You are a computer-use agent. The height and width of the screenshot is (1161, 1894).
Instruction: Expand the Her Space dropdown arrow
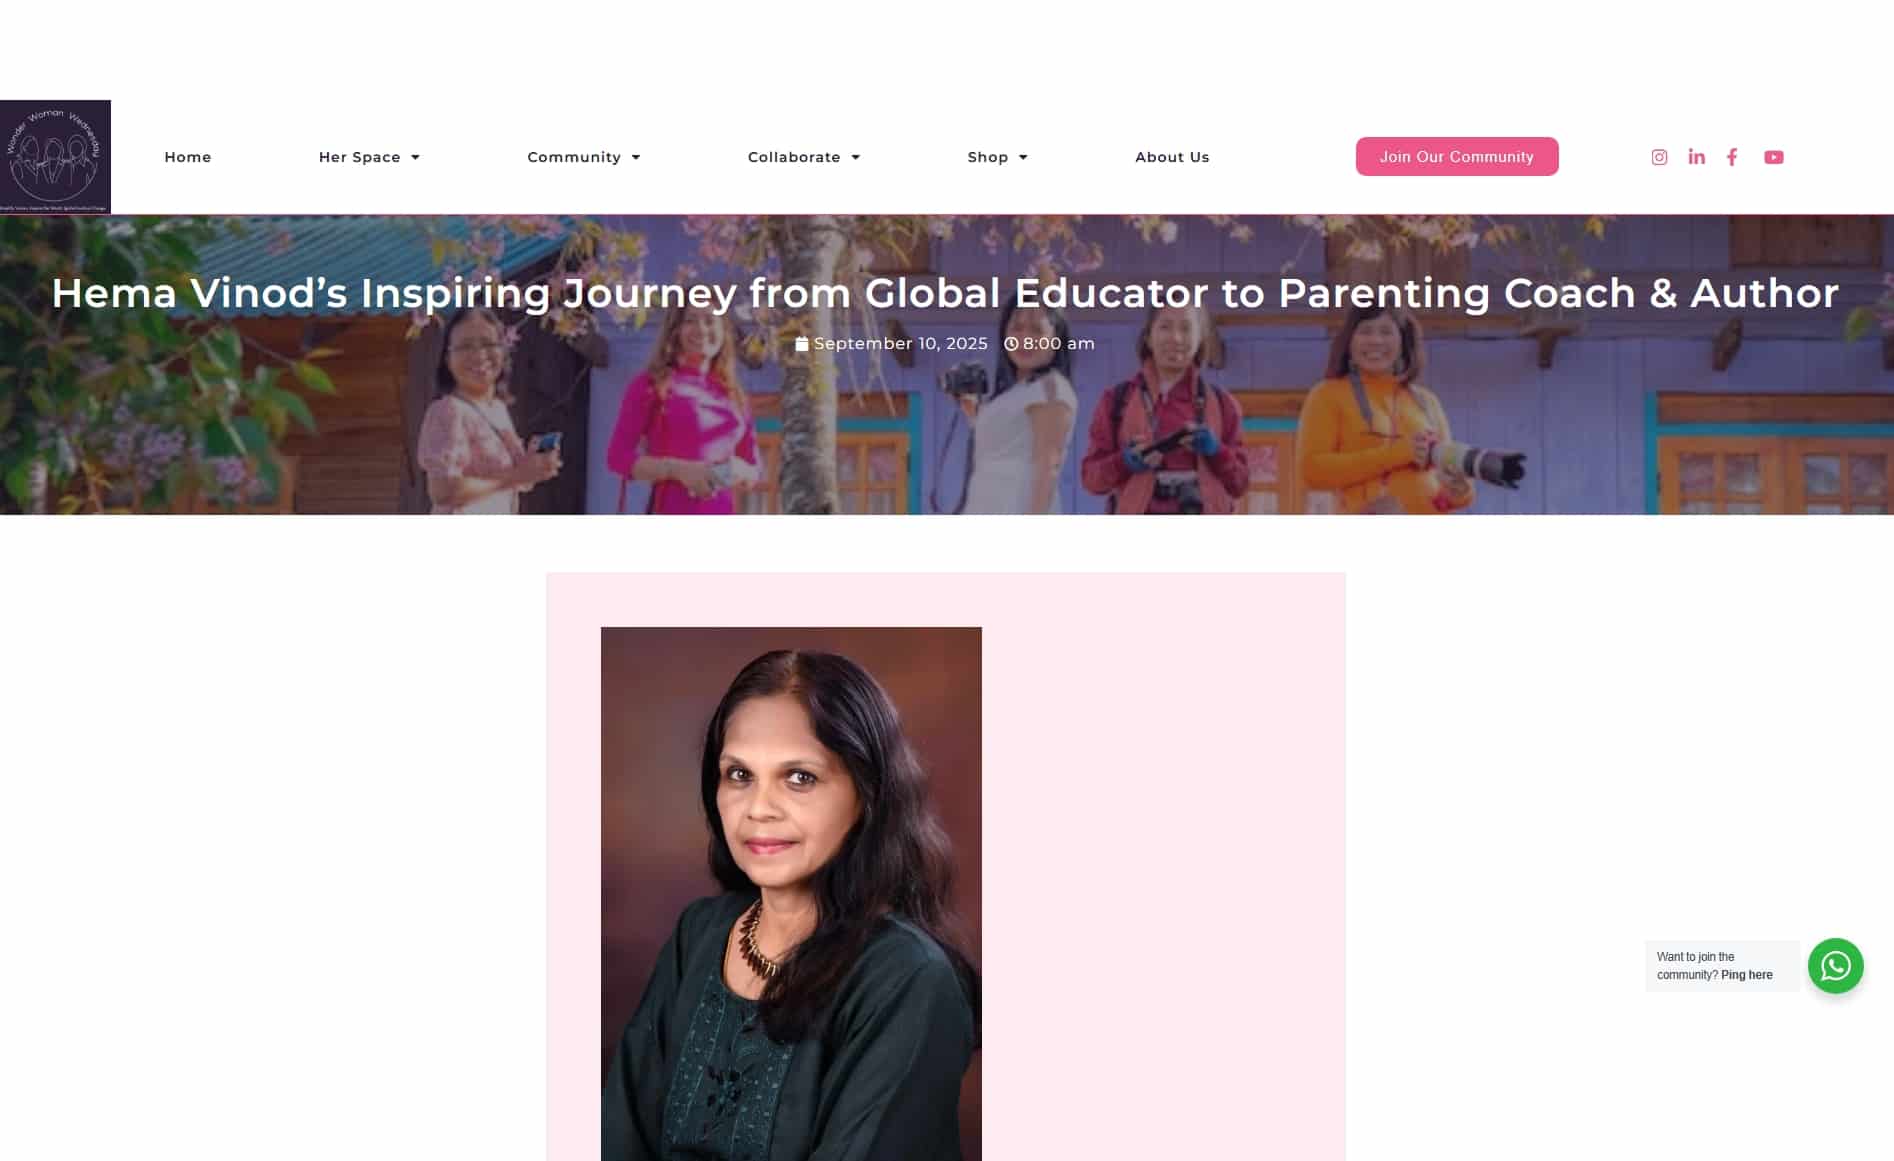[415, 157]
